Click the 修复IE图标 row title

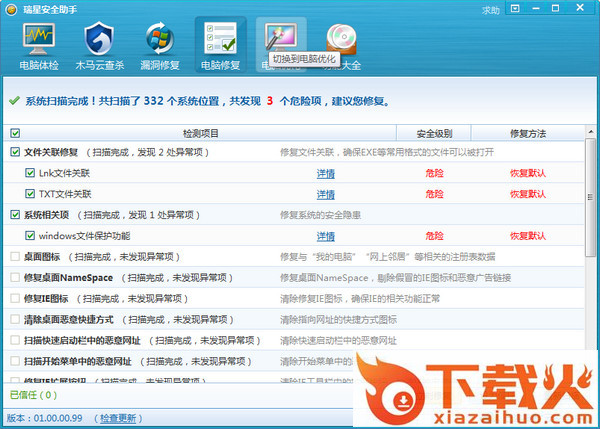point(46,299)
